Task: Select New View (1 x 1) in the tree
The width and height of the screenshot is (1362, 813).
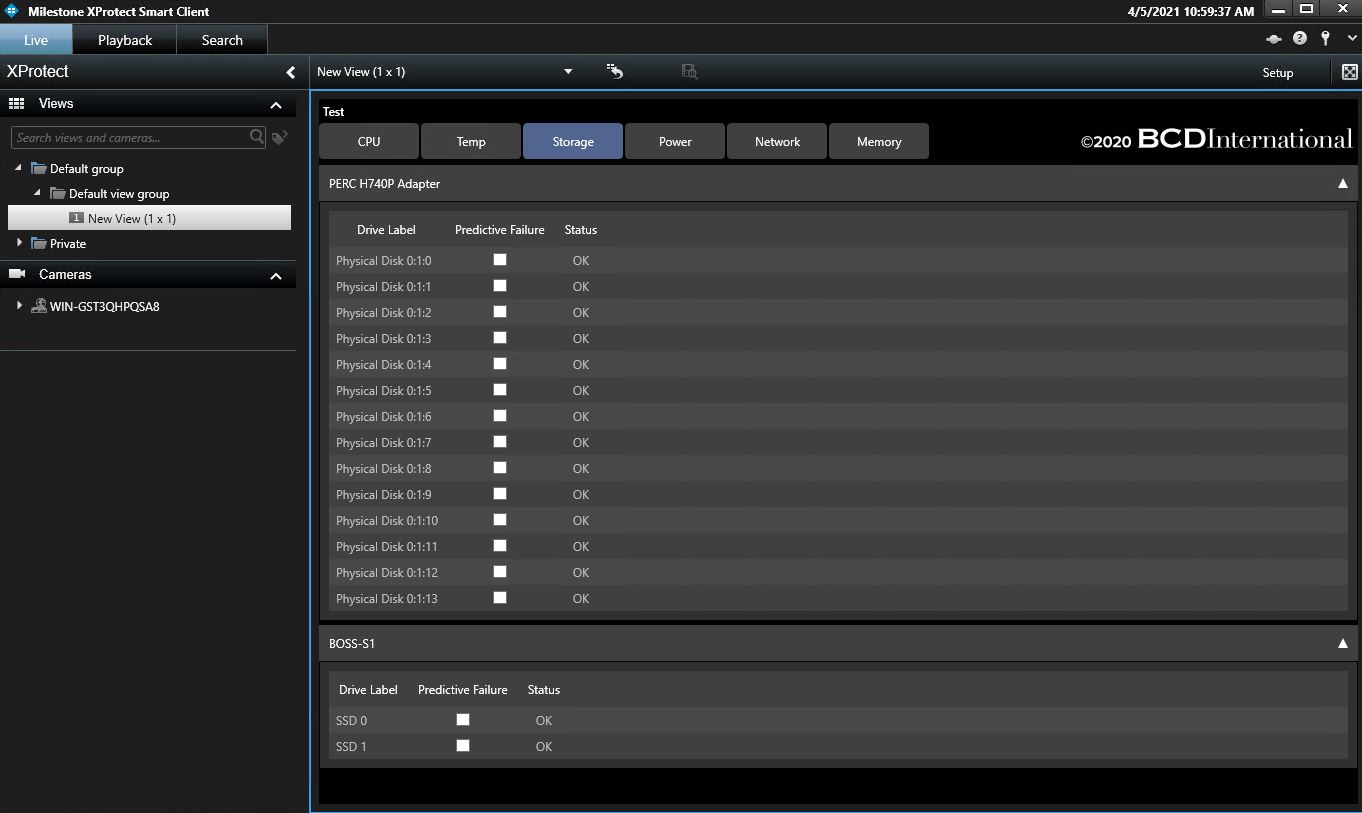Action: tap(149, 218)
